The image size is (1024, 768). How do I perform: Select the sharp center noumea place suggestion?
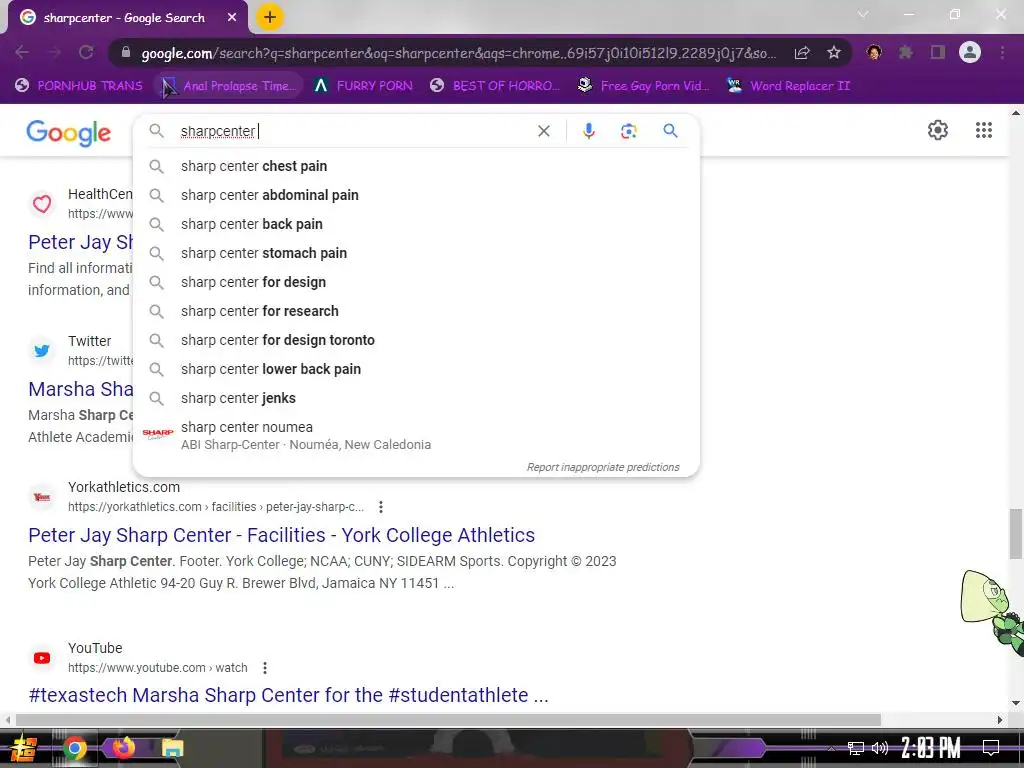point(416,435)
